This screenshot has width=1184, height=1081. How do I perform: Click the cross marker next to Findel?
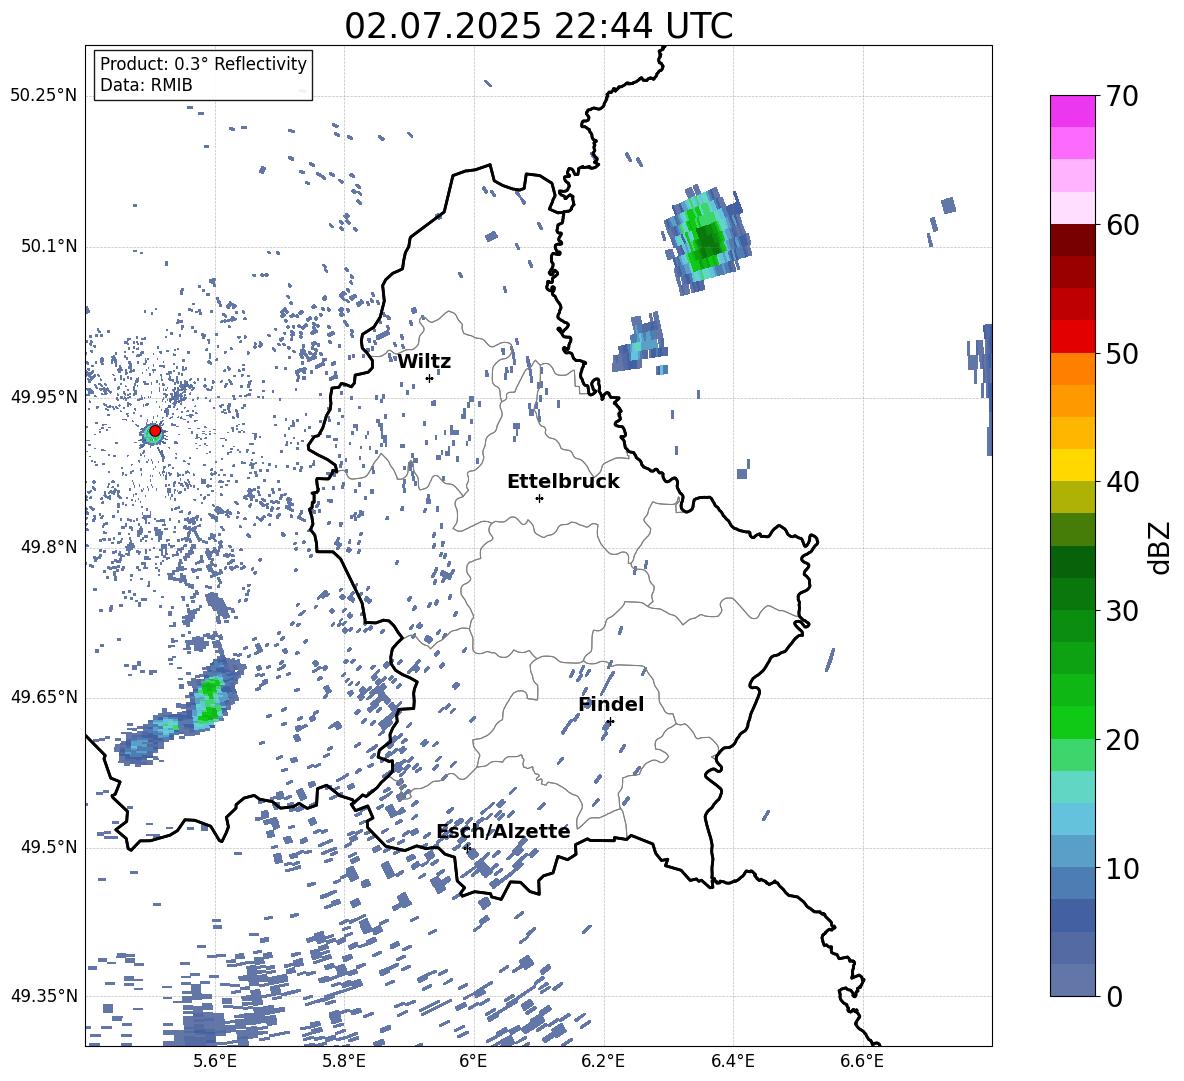tap(610, 722)
